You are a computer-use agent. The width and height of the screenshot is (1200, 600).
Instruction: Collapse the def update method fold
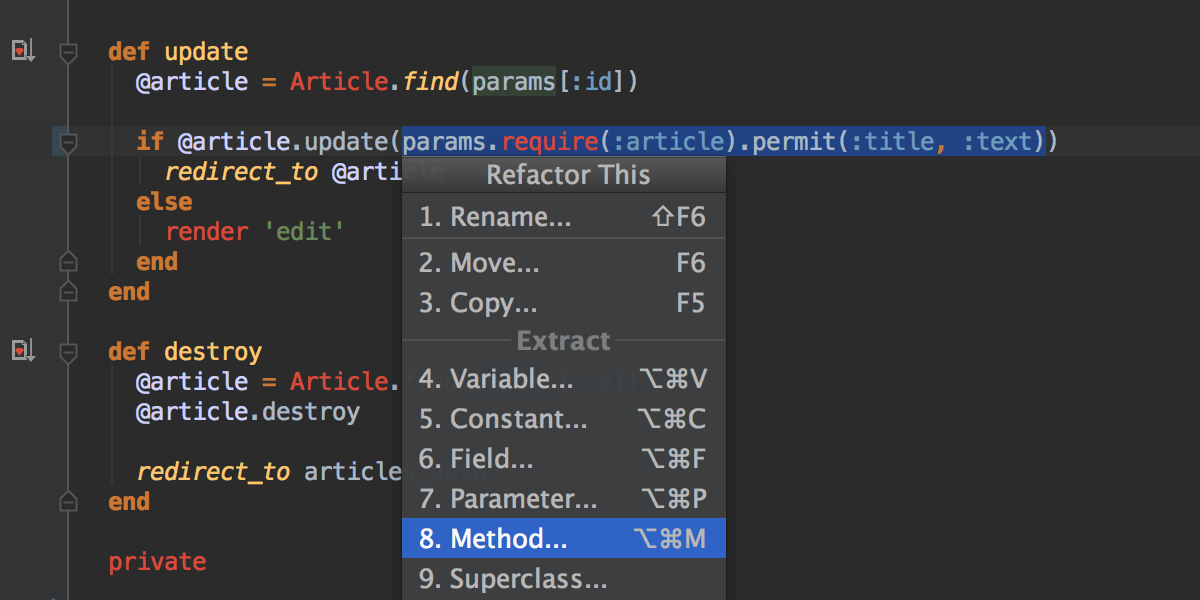tap(68, 52)
